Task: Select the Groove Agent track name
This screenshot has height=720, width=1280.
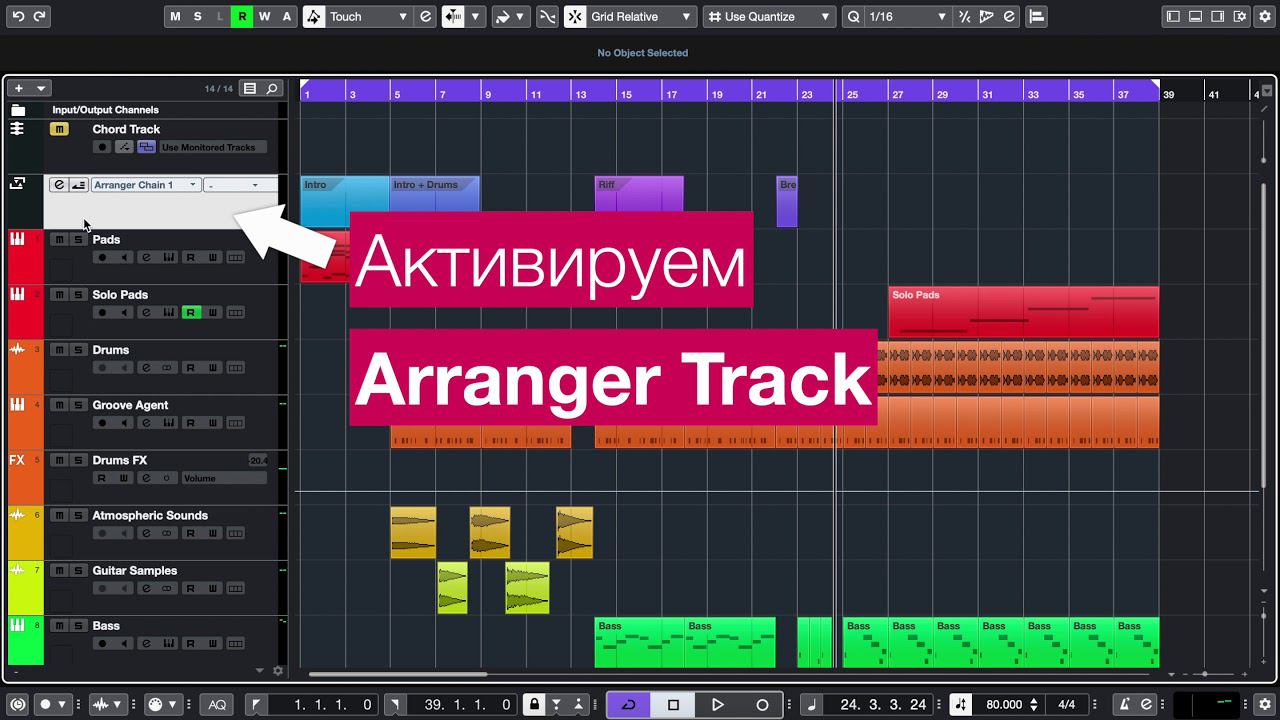Action: click(x=130, y=405)
